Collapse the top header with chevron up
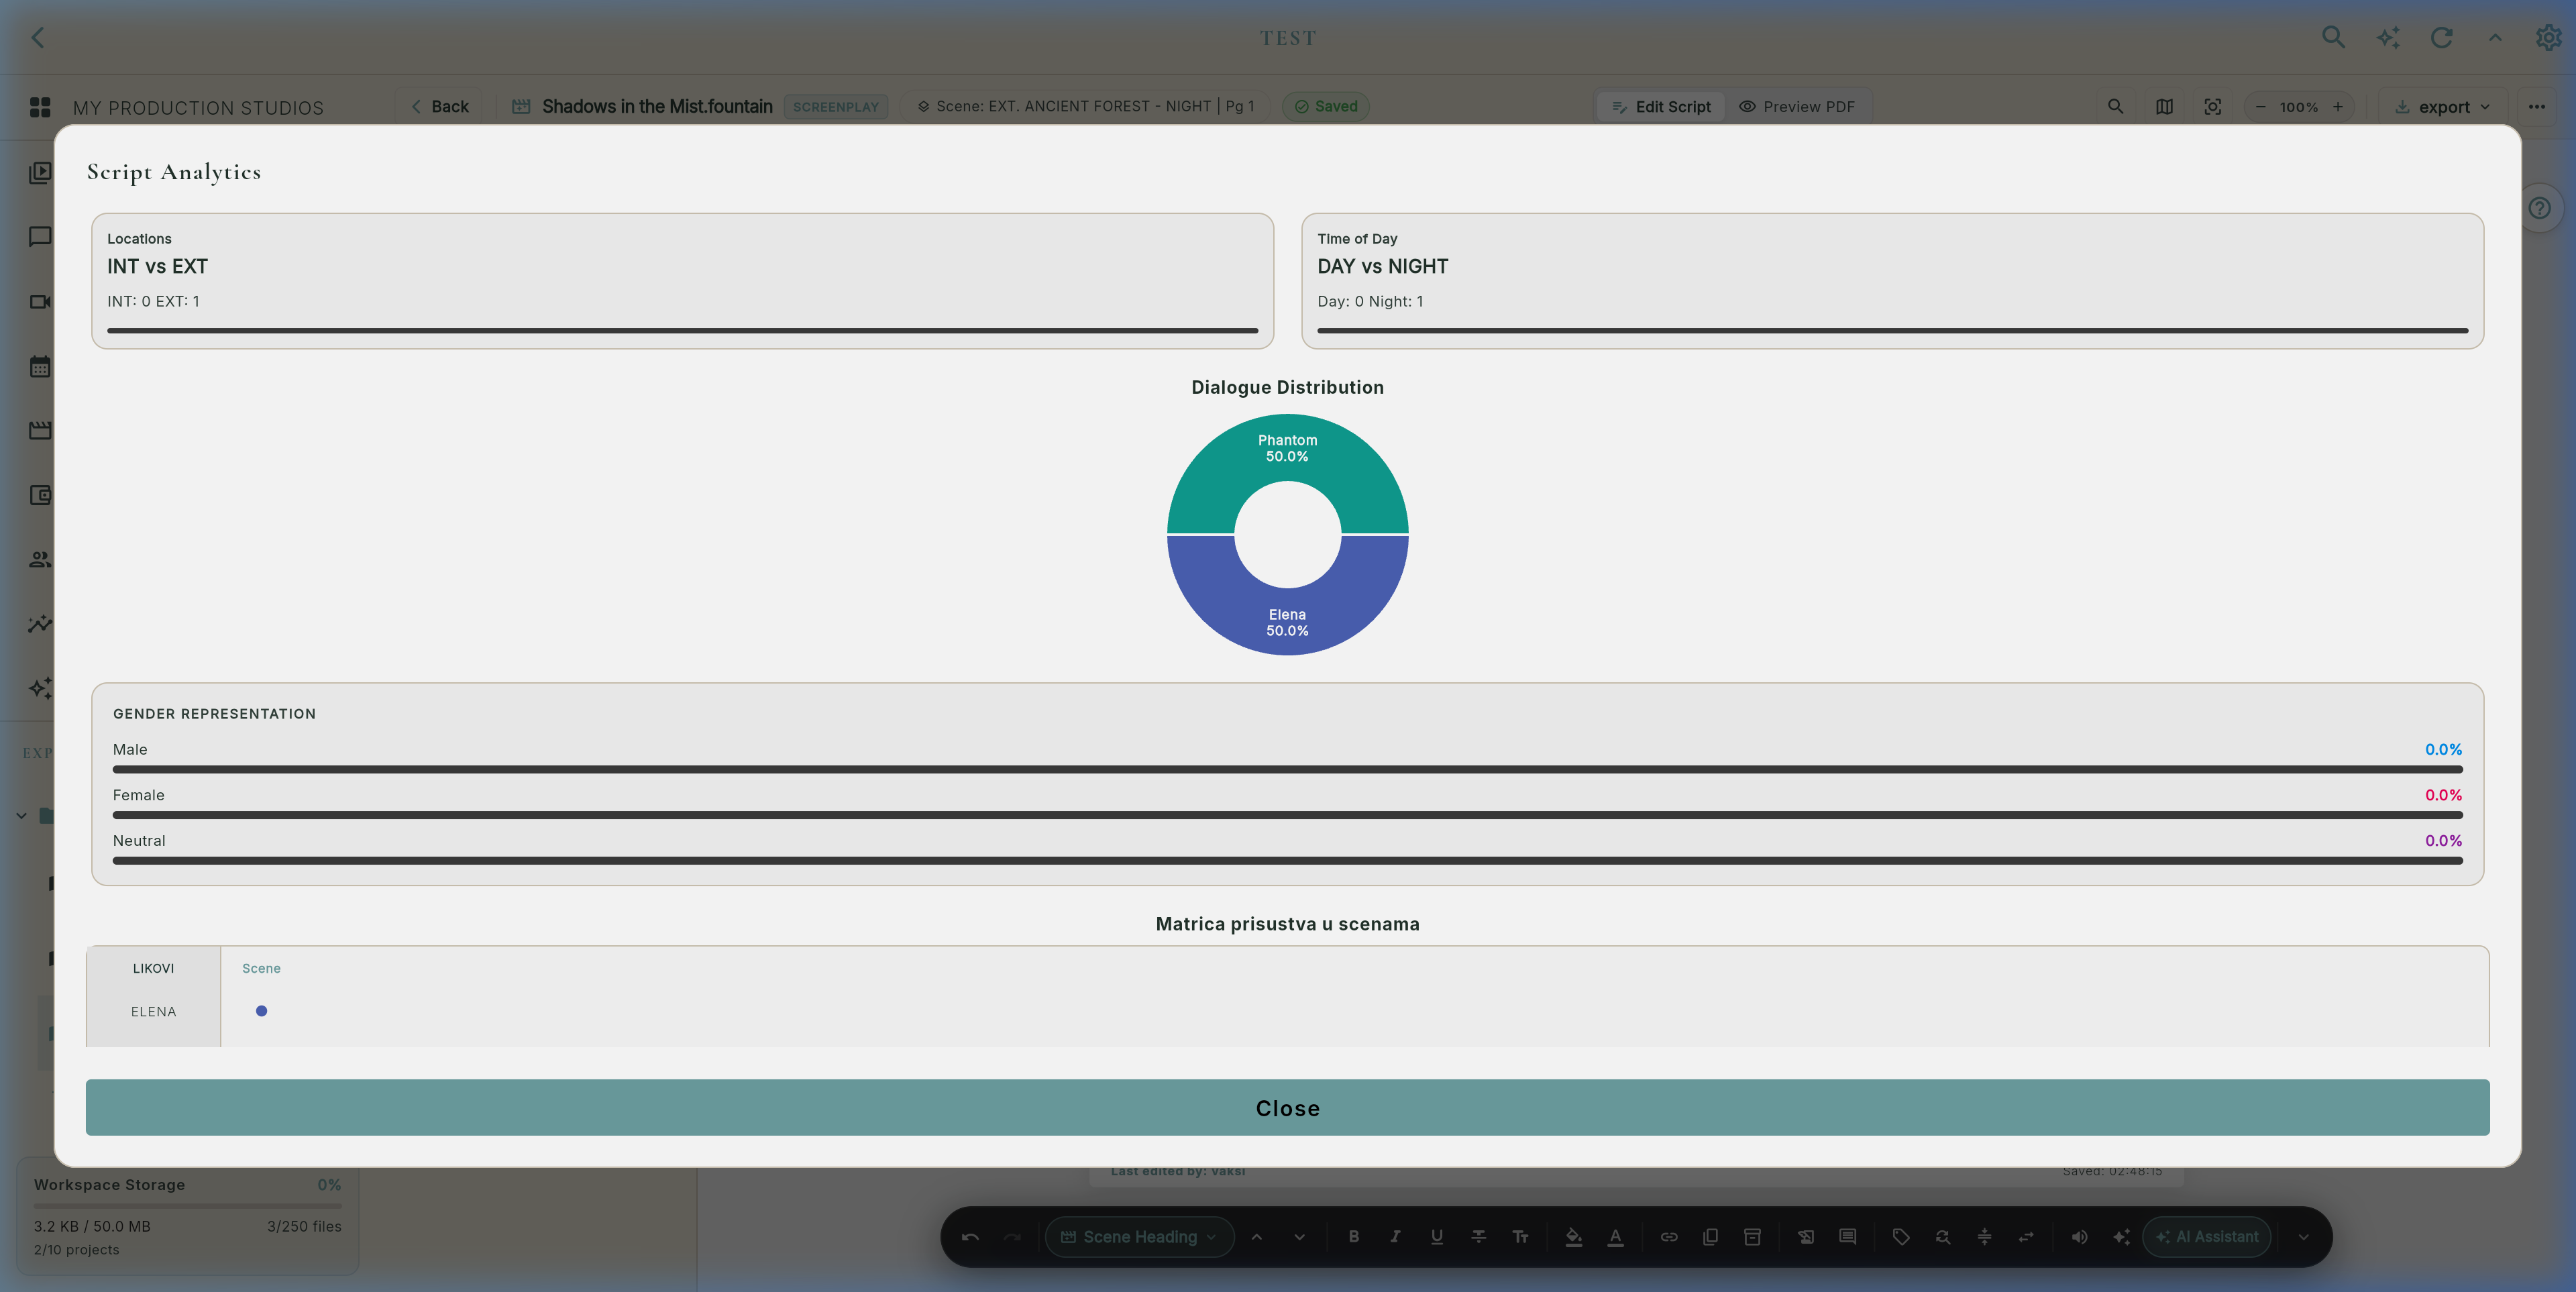The width and height of the screenshot is (2576, 1292). 2495,38
